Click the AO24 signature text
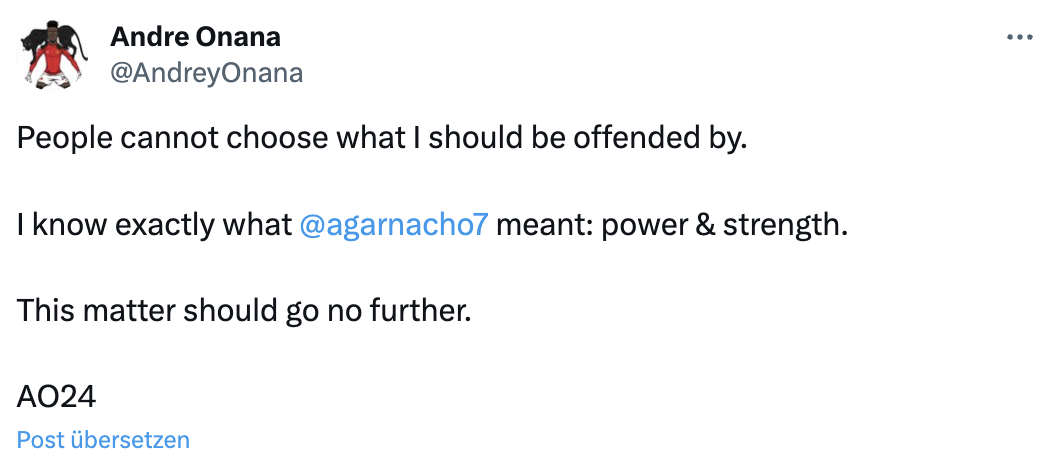 [x=56, y=396]
